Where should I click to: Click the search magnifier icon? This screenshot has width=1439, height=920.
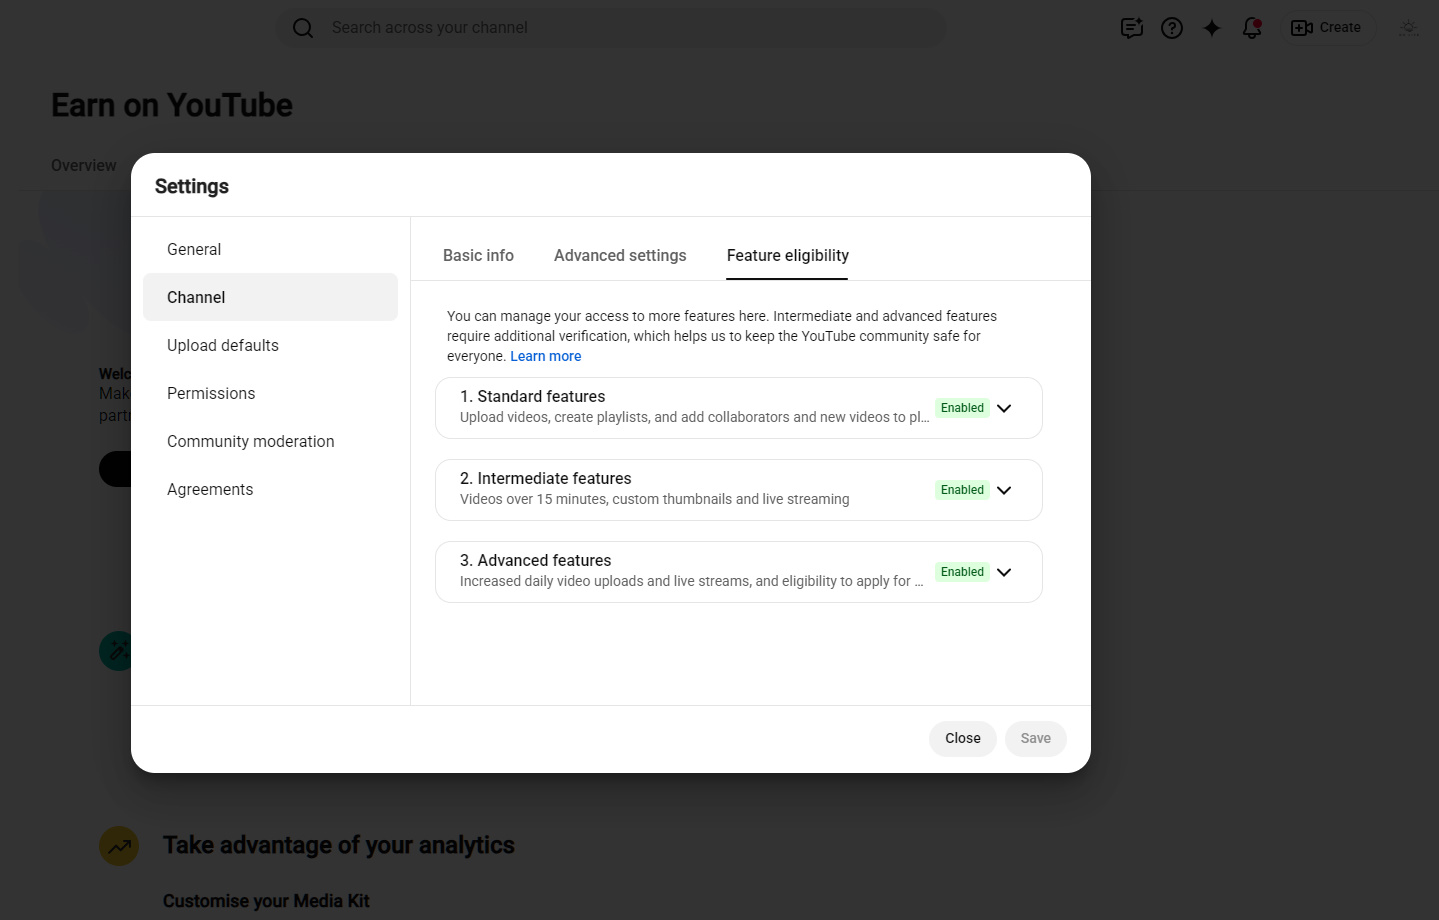[303, 28]
